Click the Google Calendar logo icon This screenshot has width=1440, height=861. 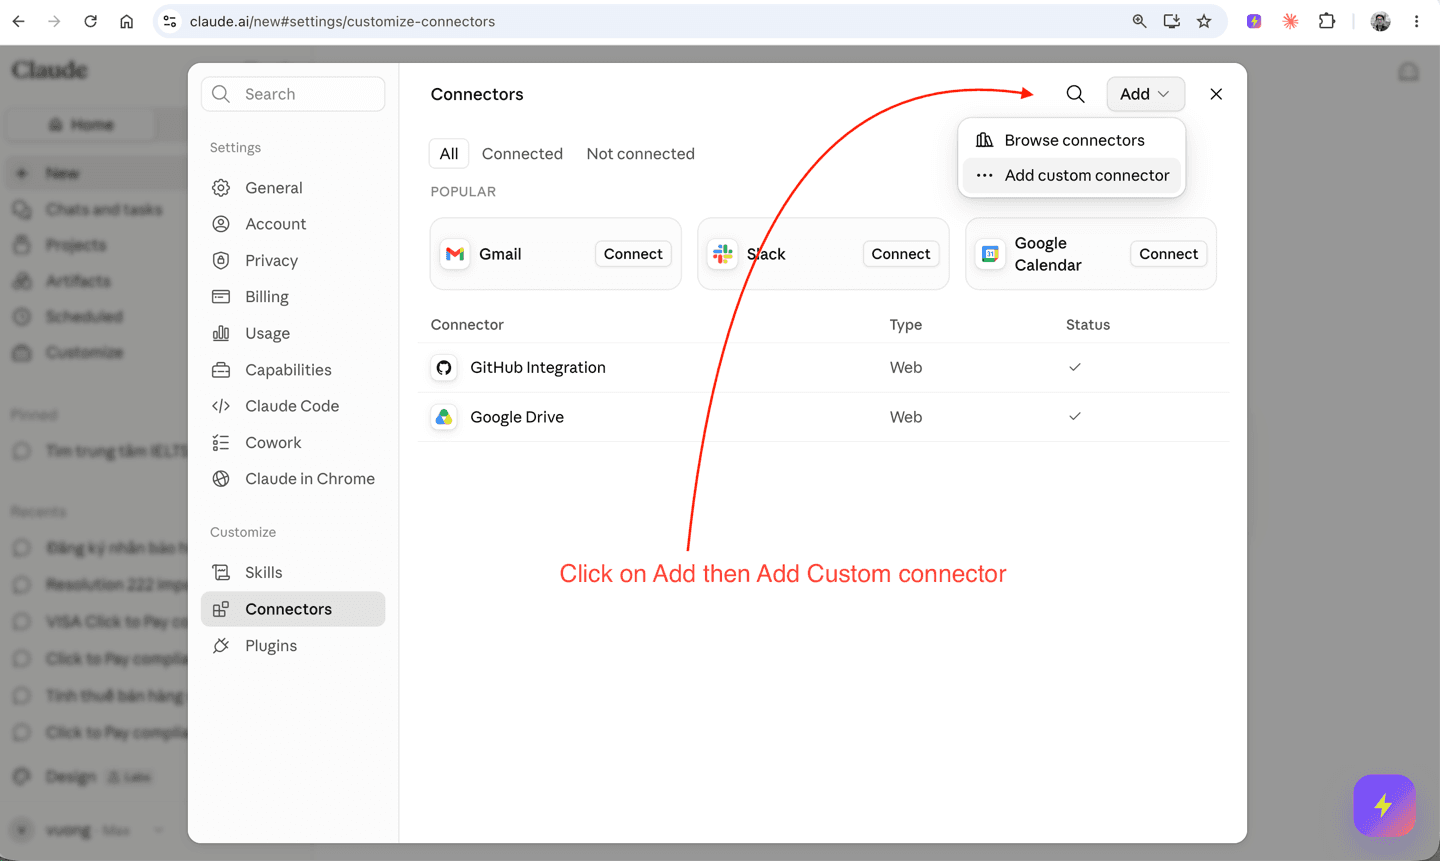coord(990,254)
